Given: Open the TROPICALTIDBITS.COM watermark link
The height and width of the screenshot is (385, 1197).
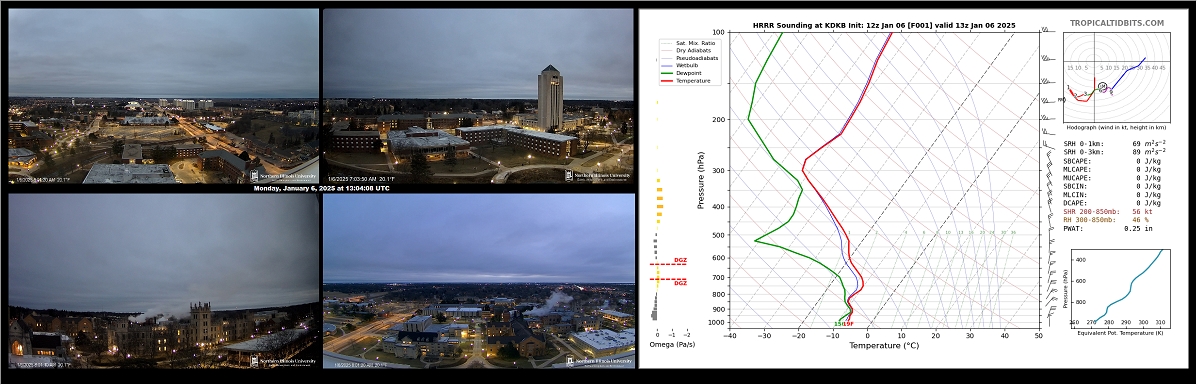Looking at the screenshot, I should click(x=1117, y=24).
